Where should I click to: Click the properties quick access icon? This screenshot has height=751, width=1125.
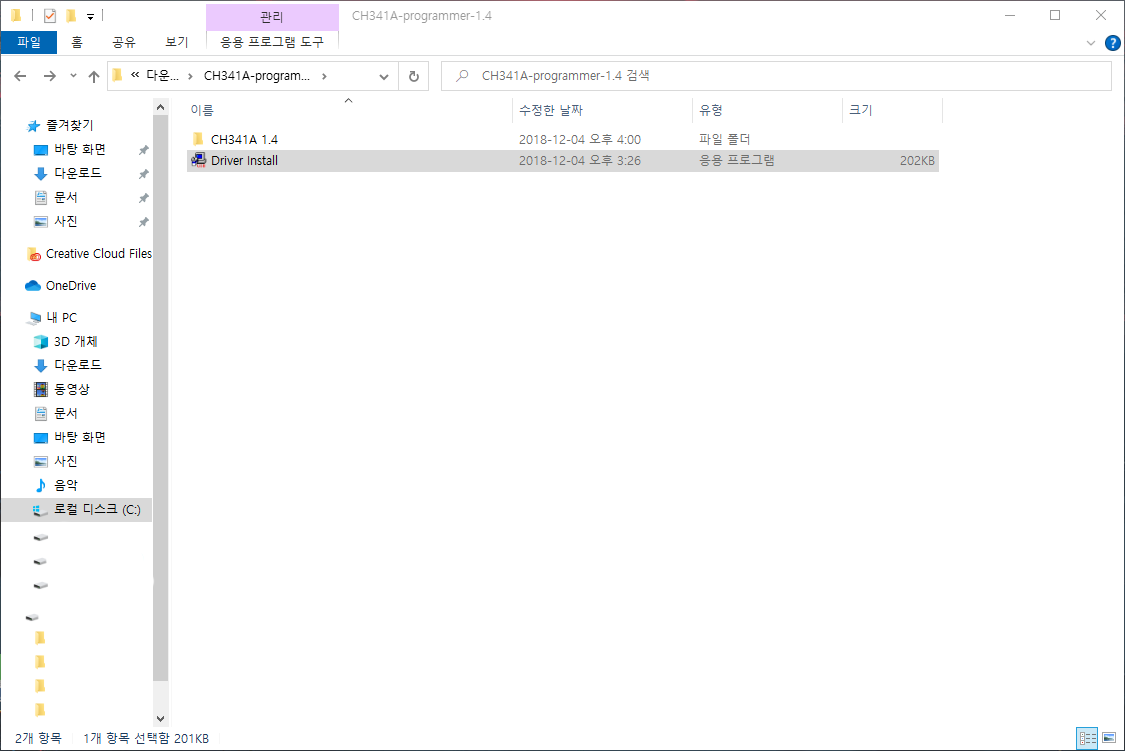pos(50,16)
